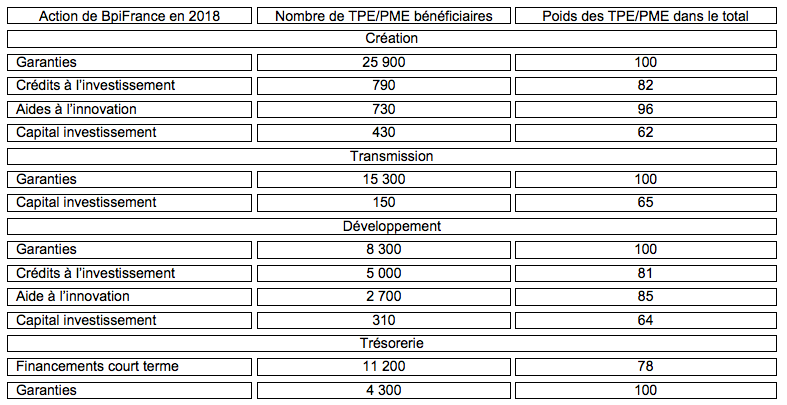Click the "Transmission" section heading
The width and height of the screenshot is (787, 405).
click(x=391, y=156)
